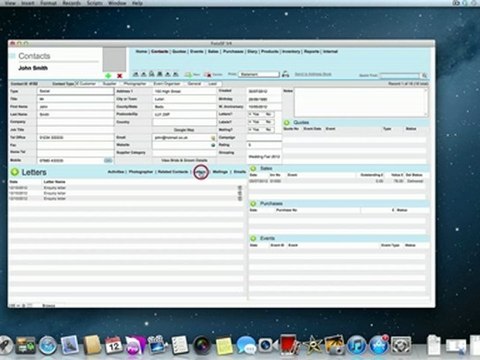Viewport: 480px width, 360px height.
Task: Click the New record toolbar button
Action: pyautogui.click(x=192, y=74)
